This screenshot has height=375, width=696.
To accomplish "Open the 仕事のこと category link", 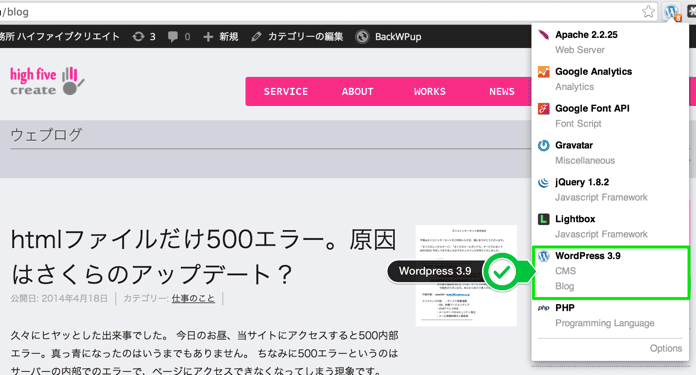I will point(193,299).
